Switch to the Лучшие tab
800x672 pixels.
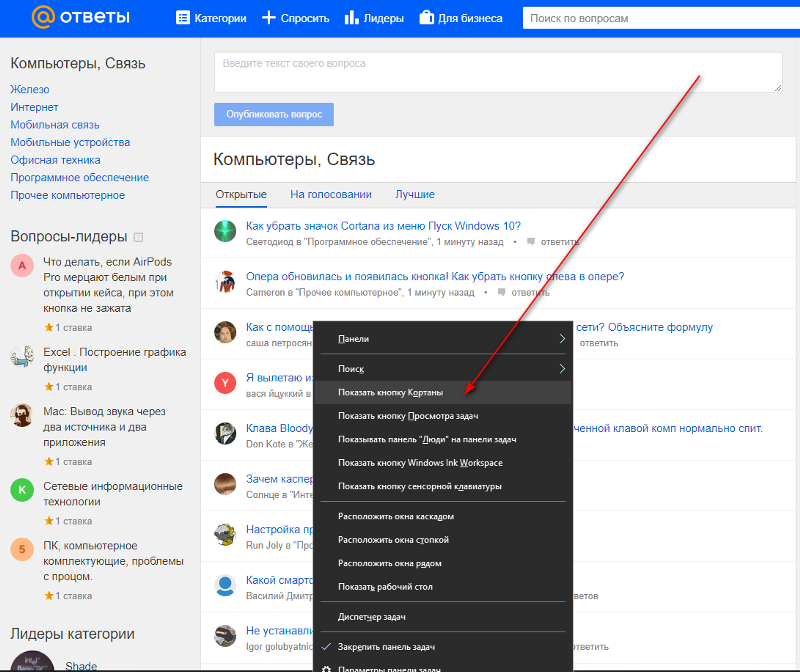(x=415, y=194)
